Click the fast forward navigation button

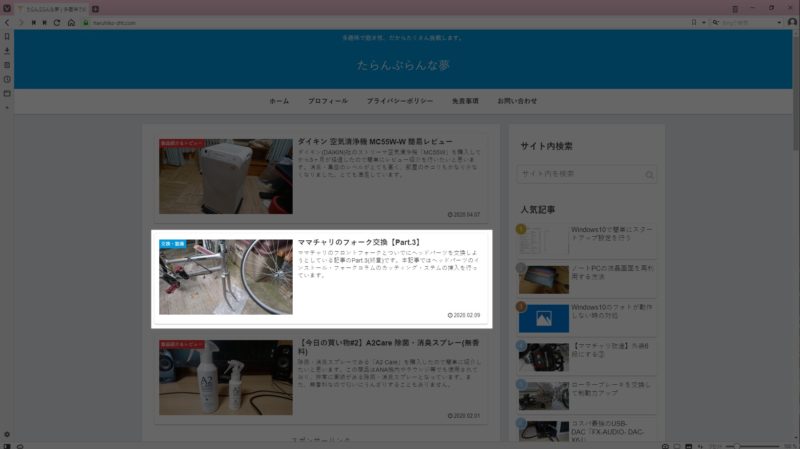(x=45, y=22)
